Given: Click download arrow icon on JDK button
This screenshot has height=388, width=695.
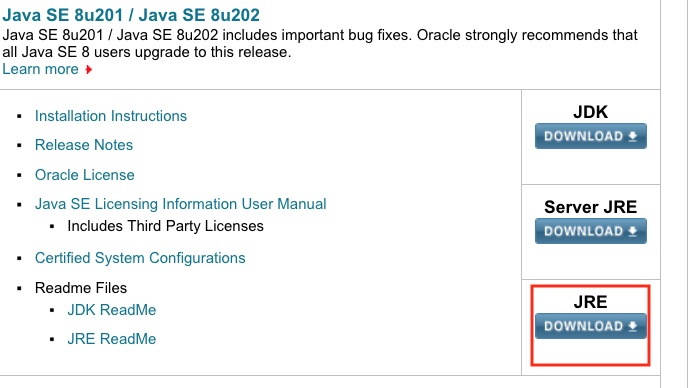Looking at the screenshot, I should point(633,136).
